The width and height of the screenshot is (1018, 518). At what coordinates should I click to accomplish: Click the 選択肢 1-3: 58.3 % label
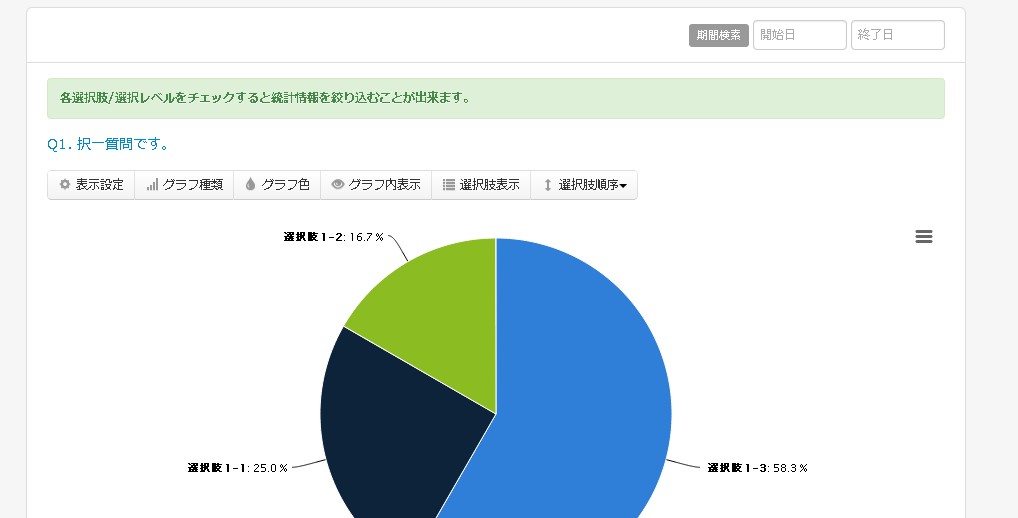(758, 468)
